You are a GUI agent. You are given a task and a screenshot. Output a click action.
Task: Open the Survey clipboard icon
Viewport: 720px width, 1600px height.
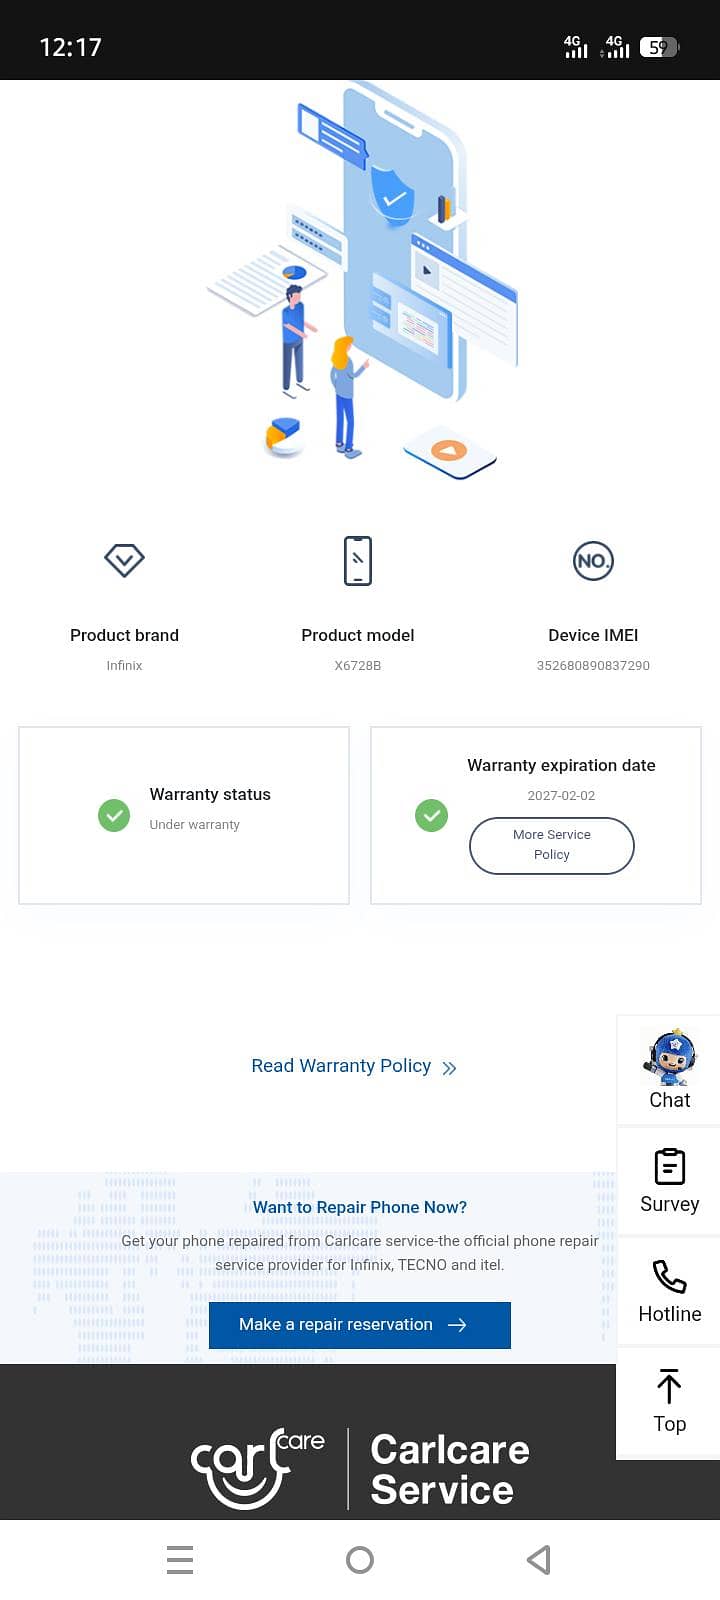[669, 1167]
